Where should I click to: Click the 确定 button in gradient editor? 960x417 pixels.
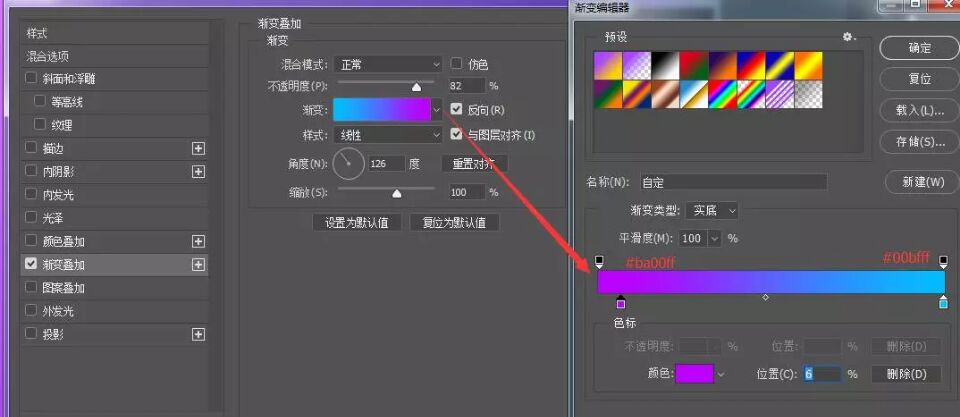pos(919,48)
